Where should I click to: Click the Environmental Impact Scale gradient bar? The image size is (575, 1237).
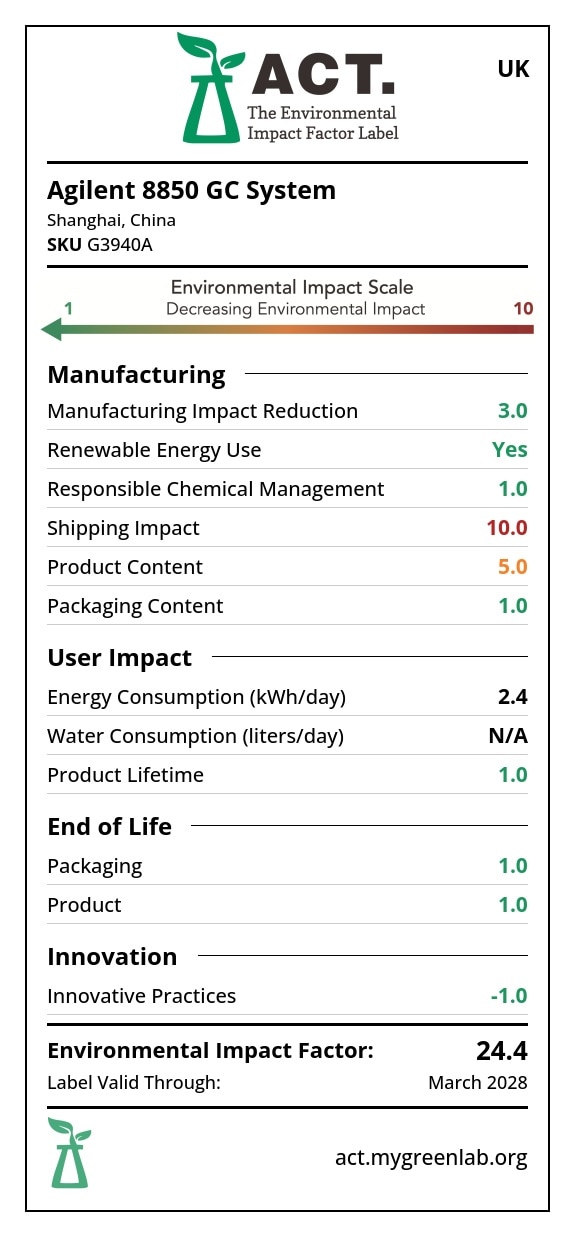287,329
